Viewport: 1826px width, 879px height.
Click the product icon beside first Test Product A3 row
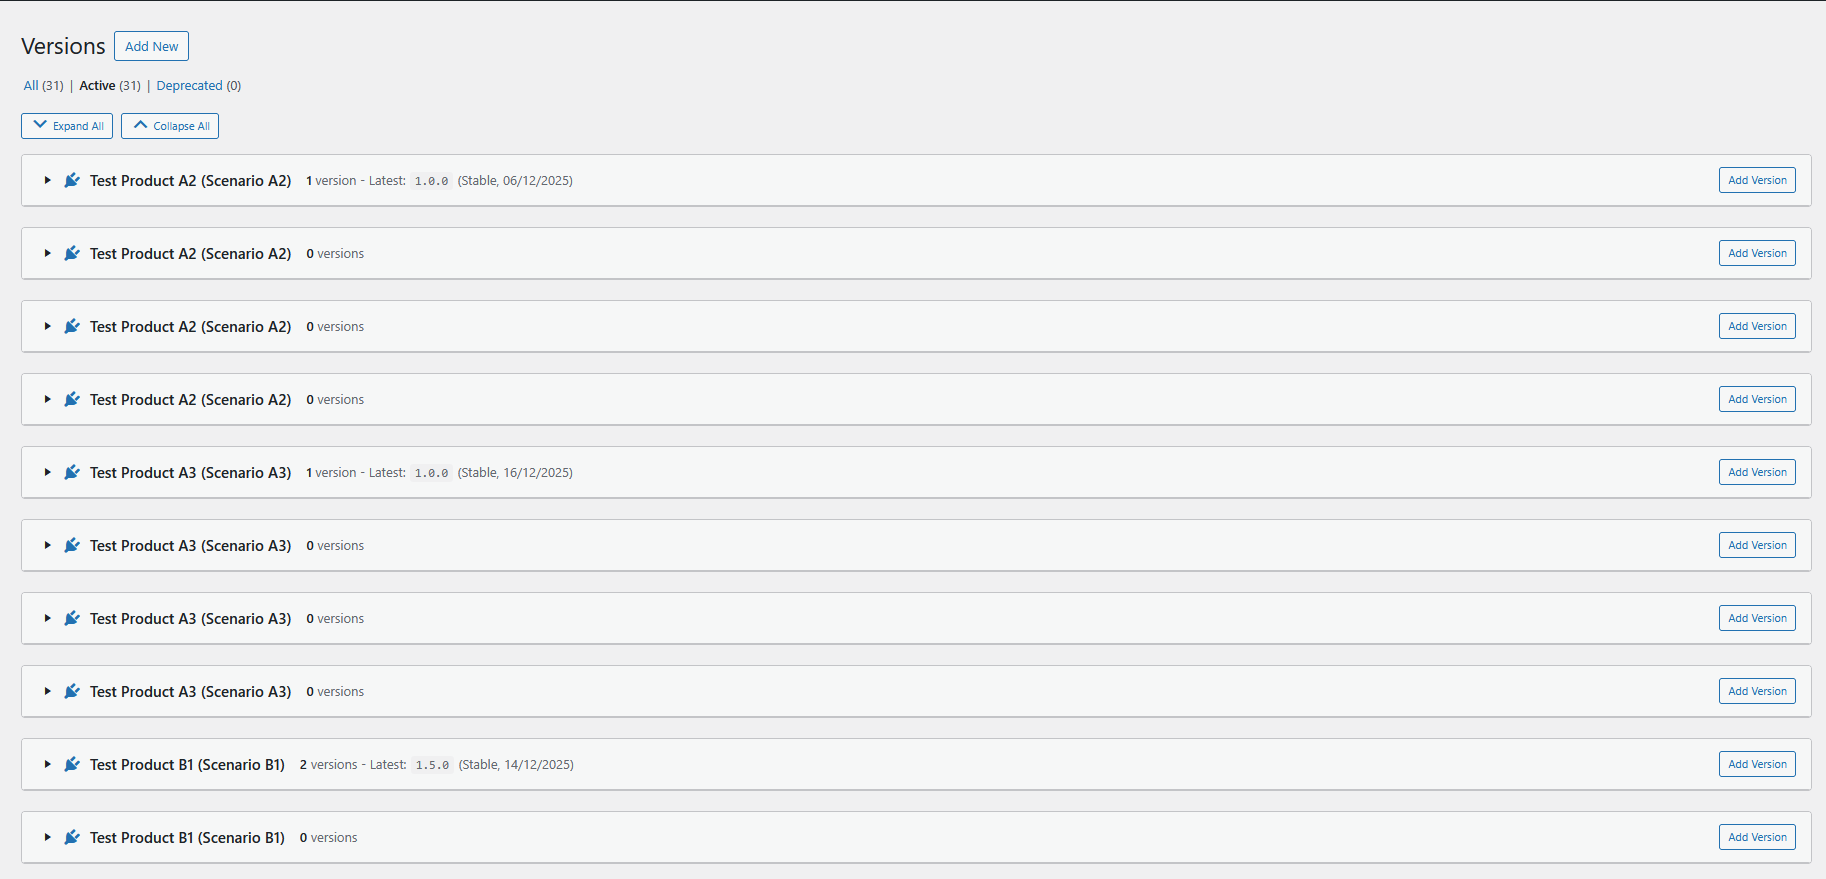(71, 472)
